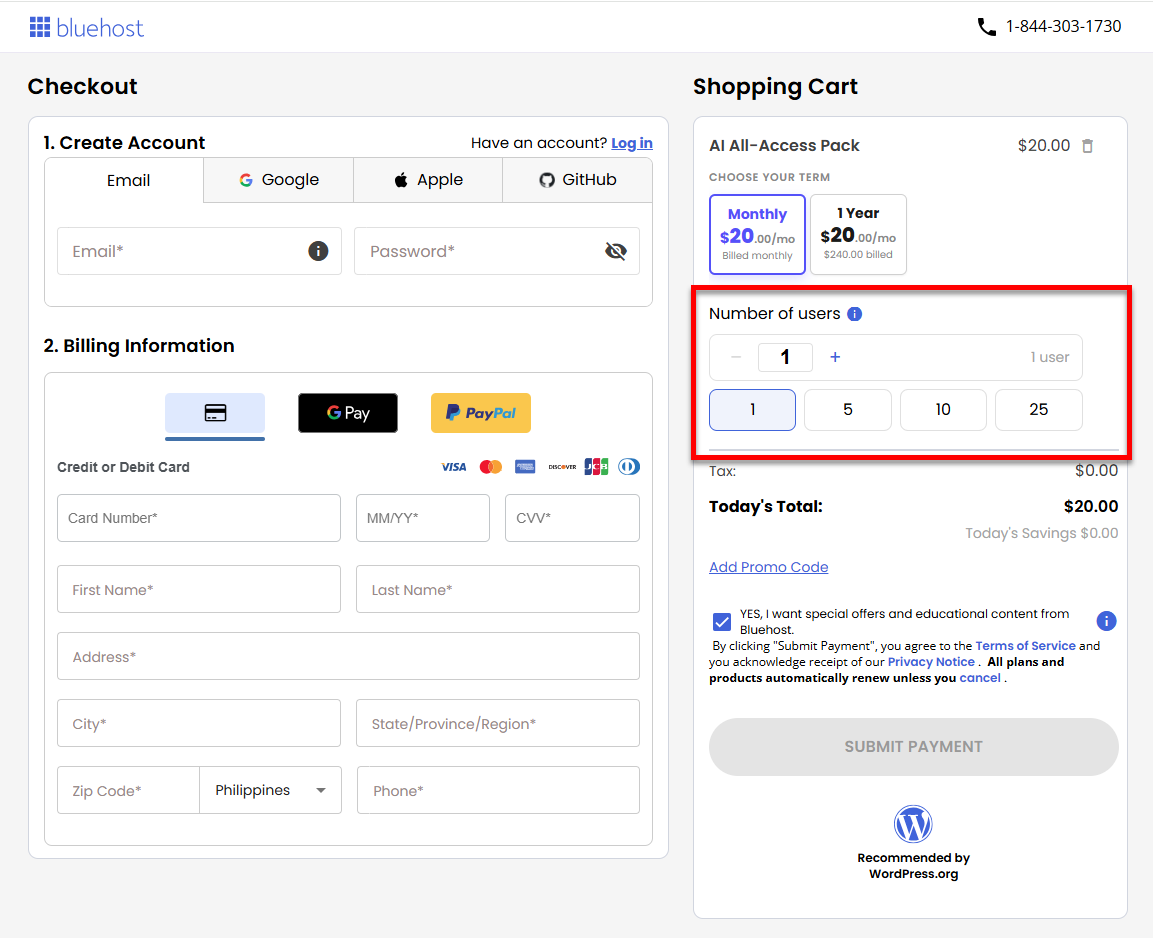Screen dimensions: 1153x938
Task: Switch to the Email sign-up tab
Action: pos(124,181)
